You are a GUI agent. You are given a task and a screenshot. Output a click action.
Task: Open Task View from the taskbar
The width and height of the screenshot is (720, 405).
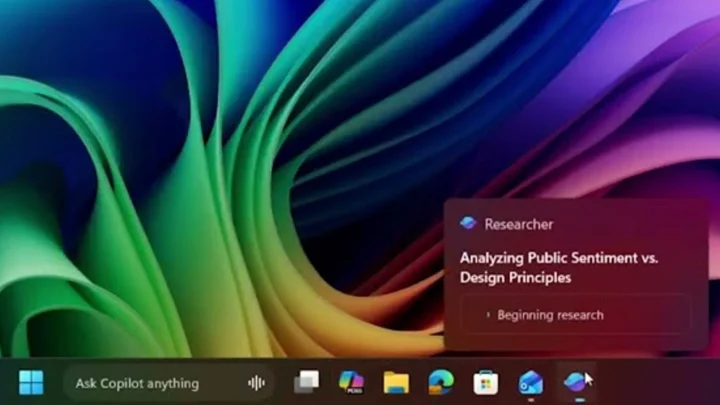coord(306,382)
